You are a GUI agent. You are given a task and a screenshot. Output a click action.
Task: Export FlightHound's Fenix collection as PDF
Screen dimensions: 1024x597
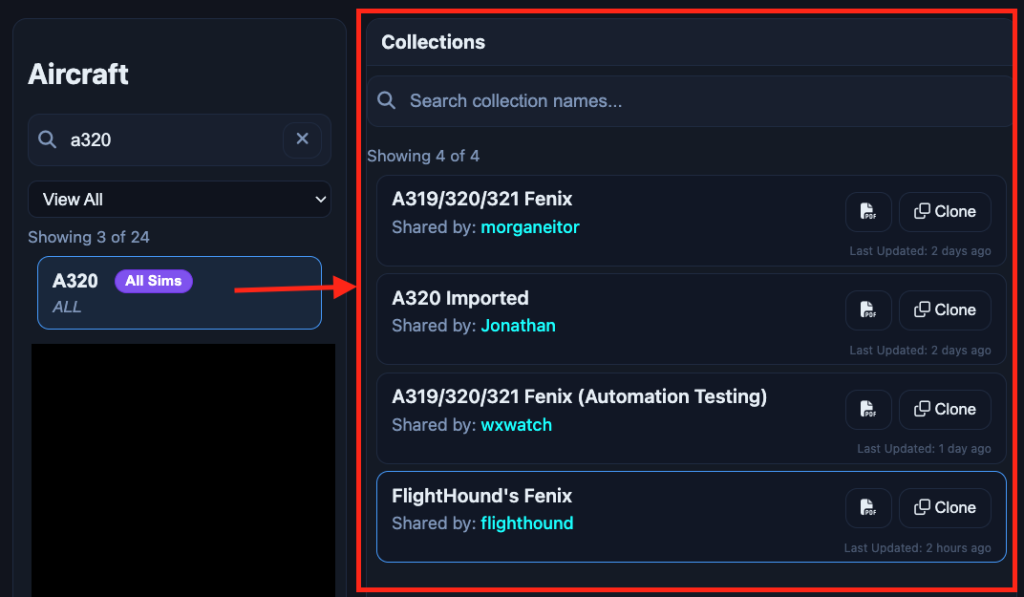click(868, 507)
